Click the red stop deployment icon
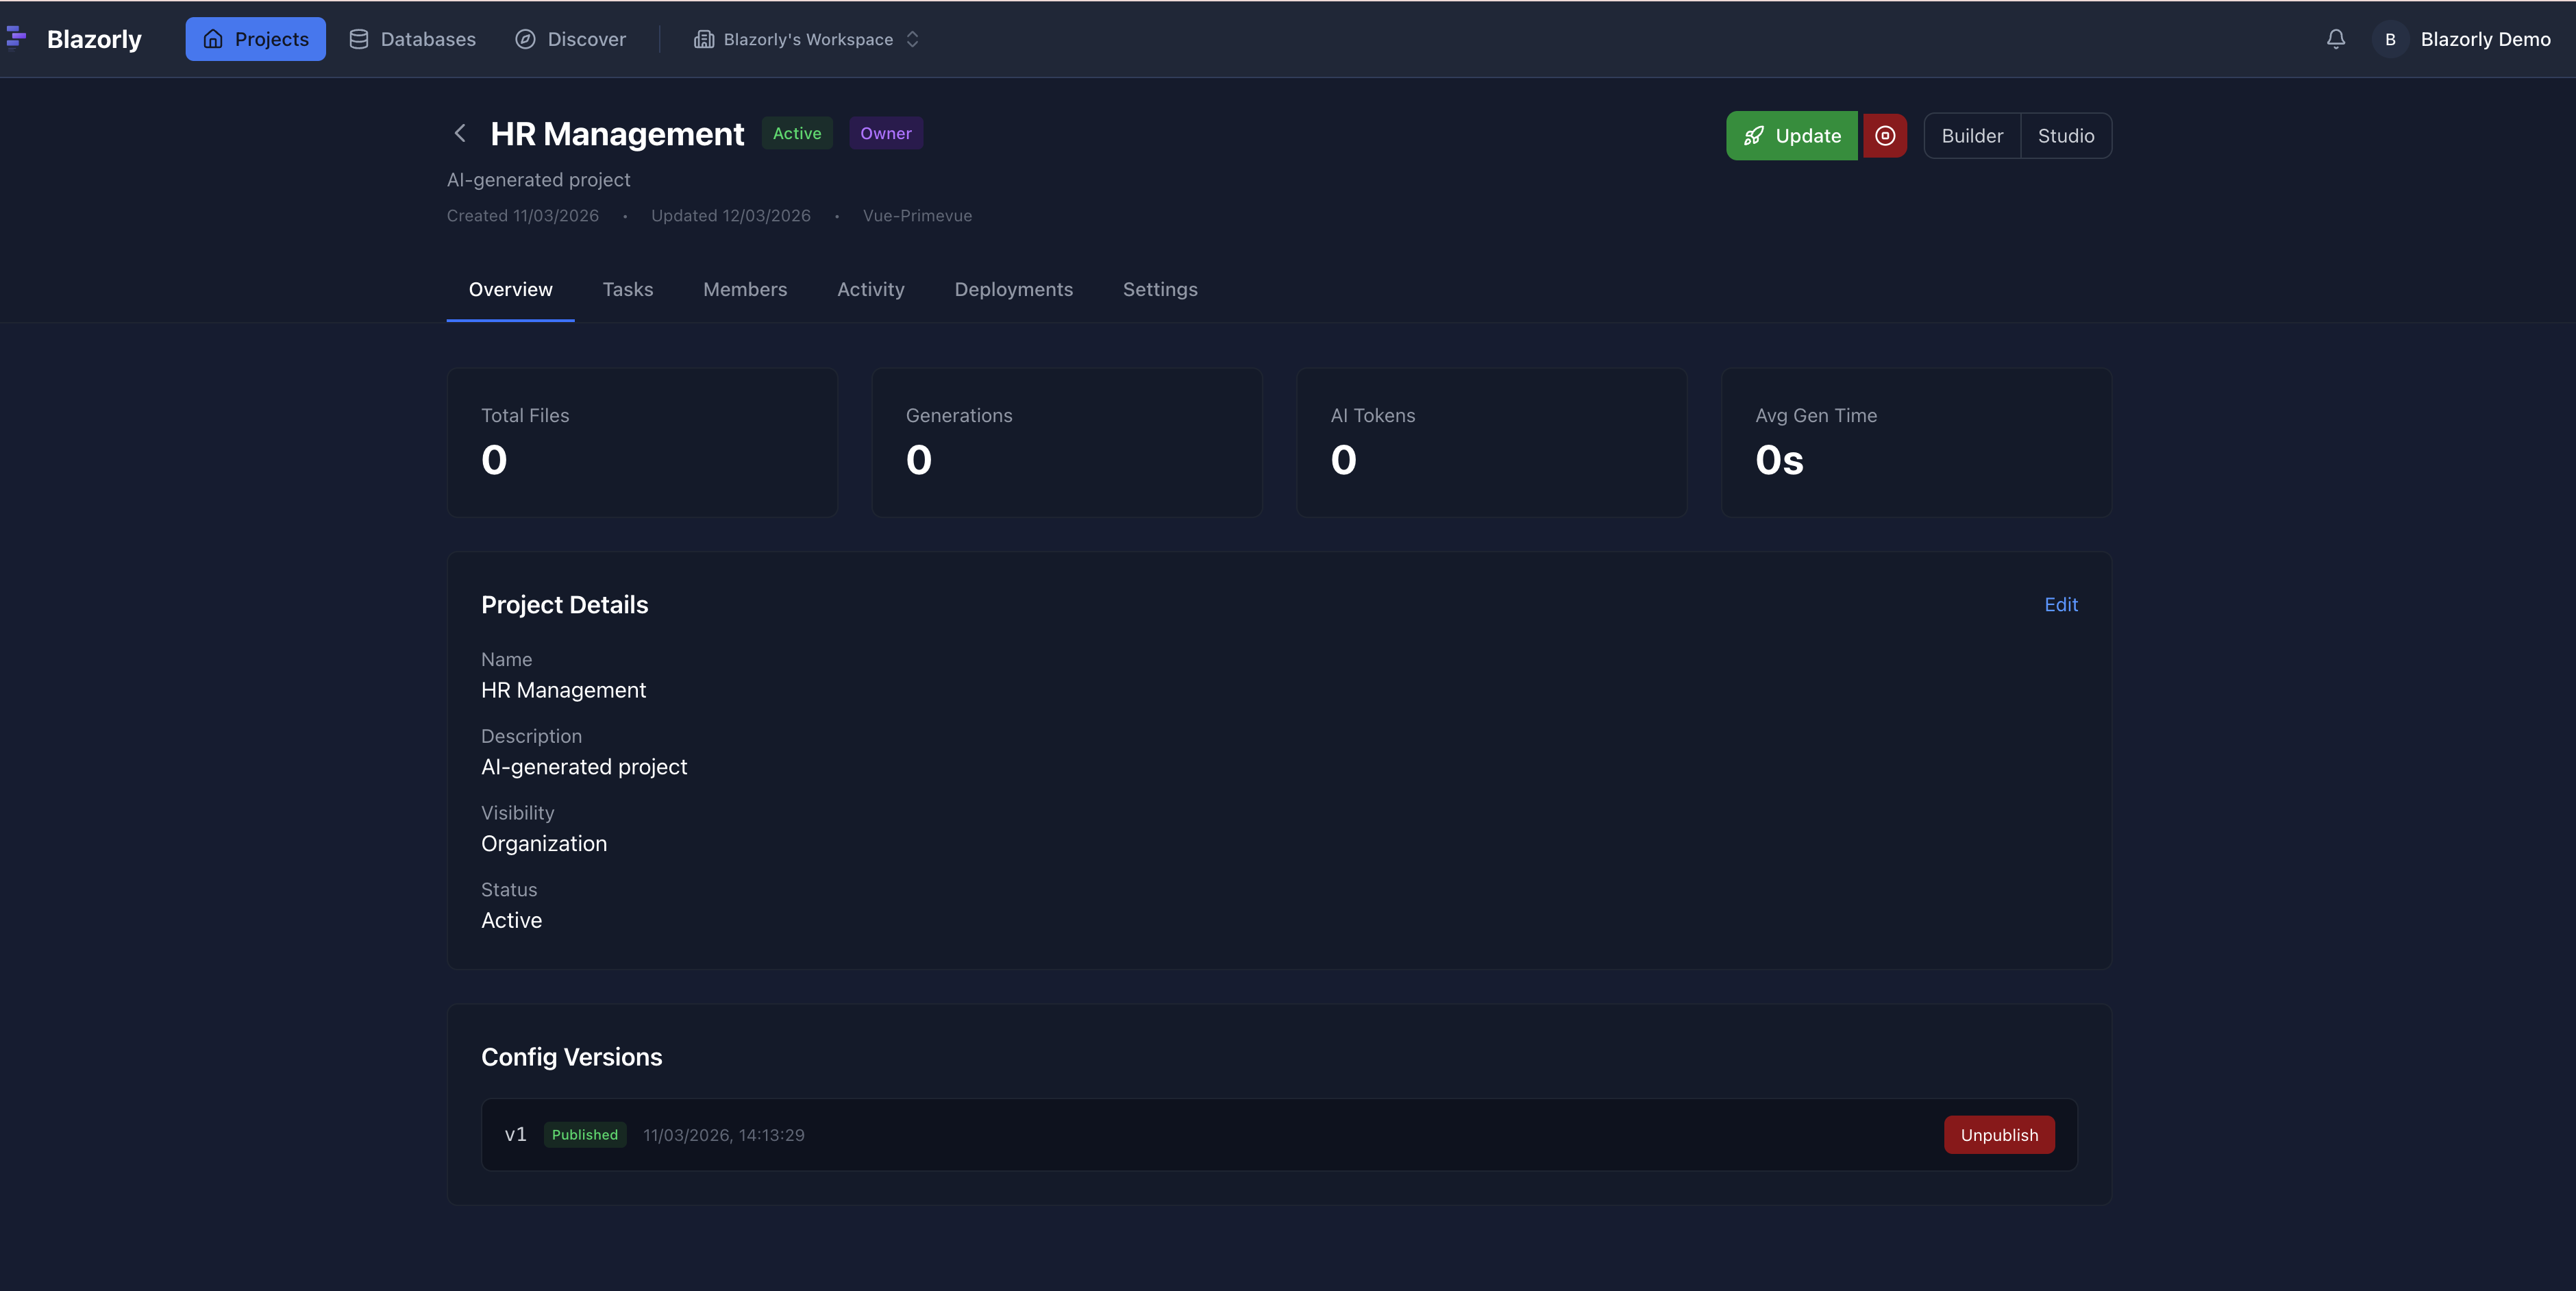Screen dimensions: 2576x1291 click(x=1884, y=136)
